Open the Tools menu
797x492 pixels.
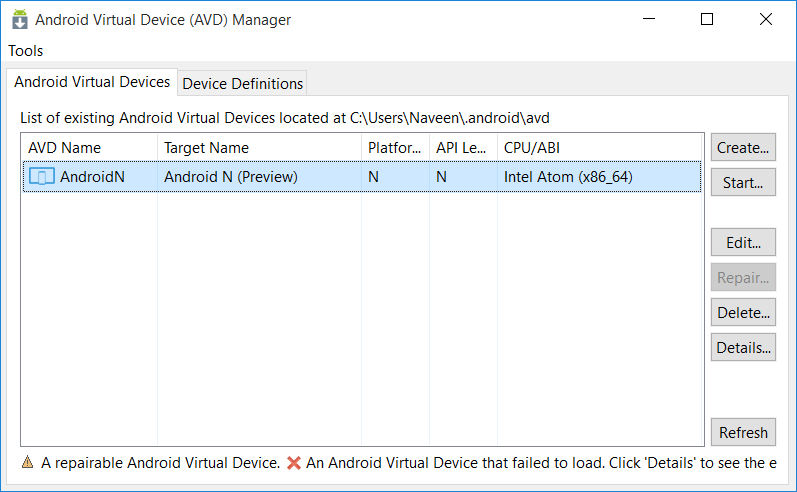25,51
